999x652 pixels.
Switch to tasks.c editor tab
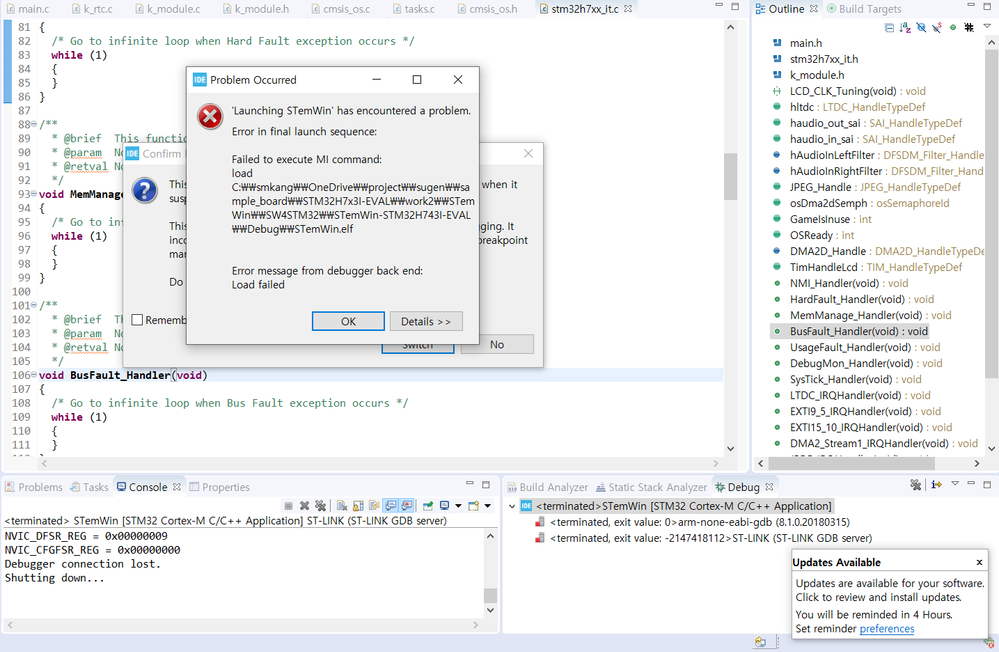tap(413, 9)
